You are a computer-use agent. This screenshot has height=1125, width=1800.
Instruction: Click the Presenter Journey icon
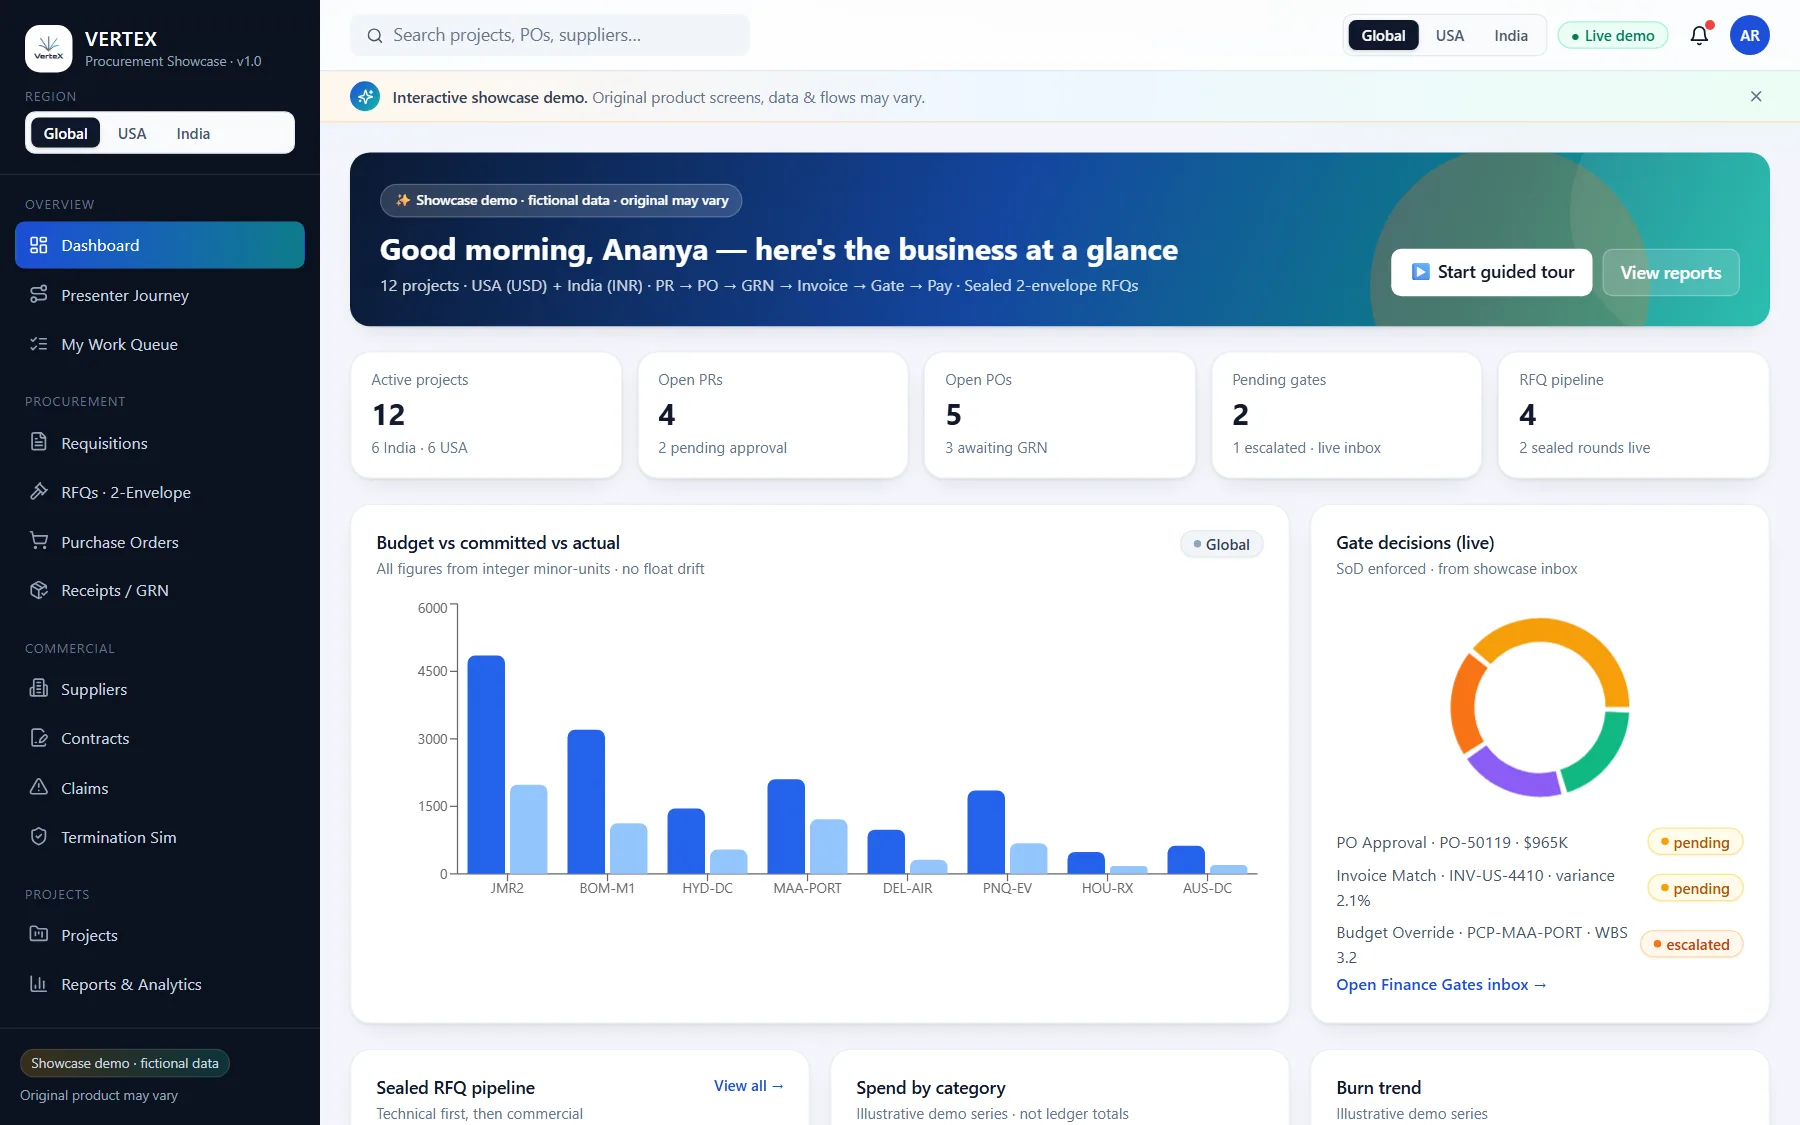click(x=39, y=295)
